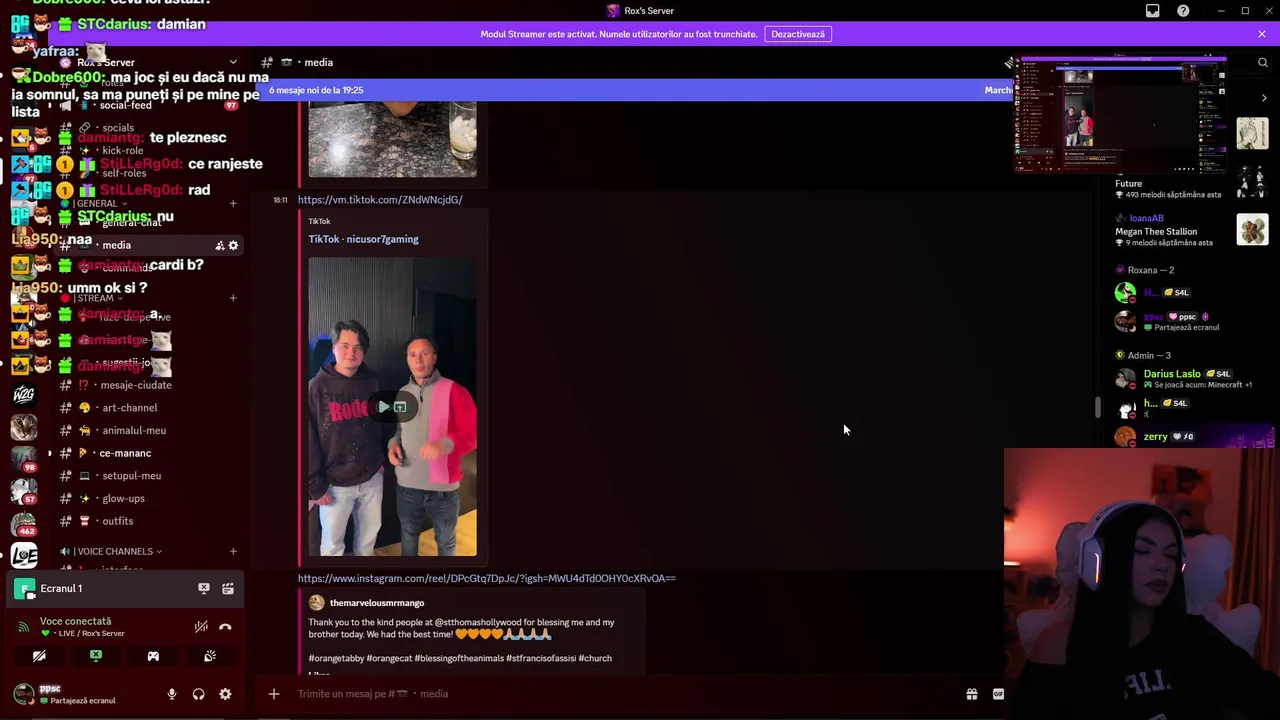Open server with 57 notification badge

tap(24, 491)
